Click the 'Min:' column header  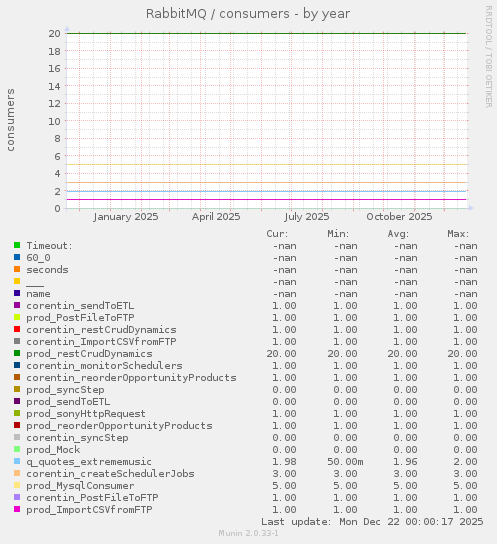point(338,233)
